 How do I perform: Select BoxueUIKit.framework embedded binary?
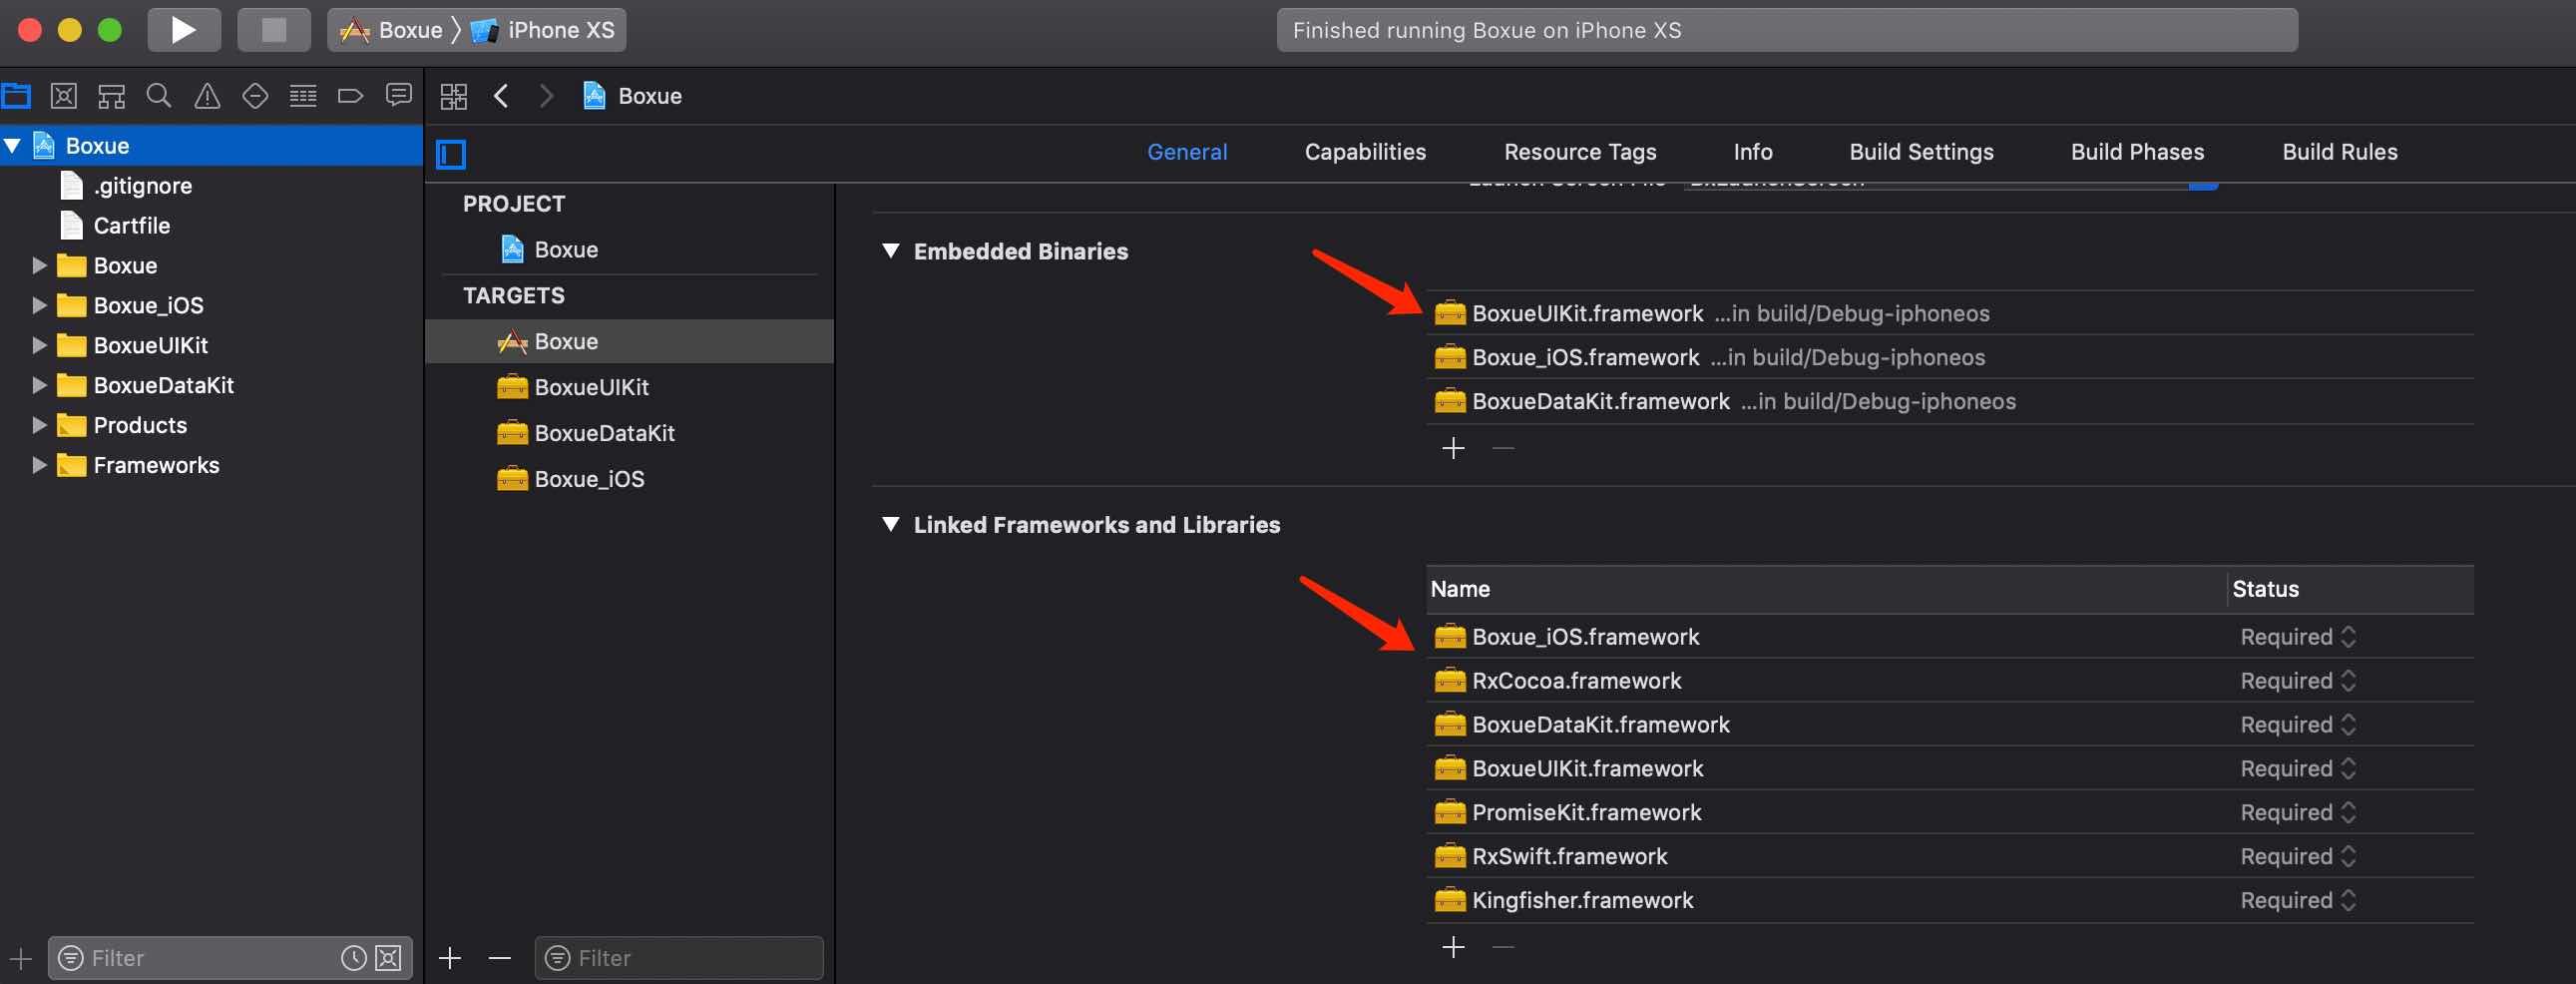(1950, 314)
